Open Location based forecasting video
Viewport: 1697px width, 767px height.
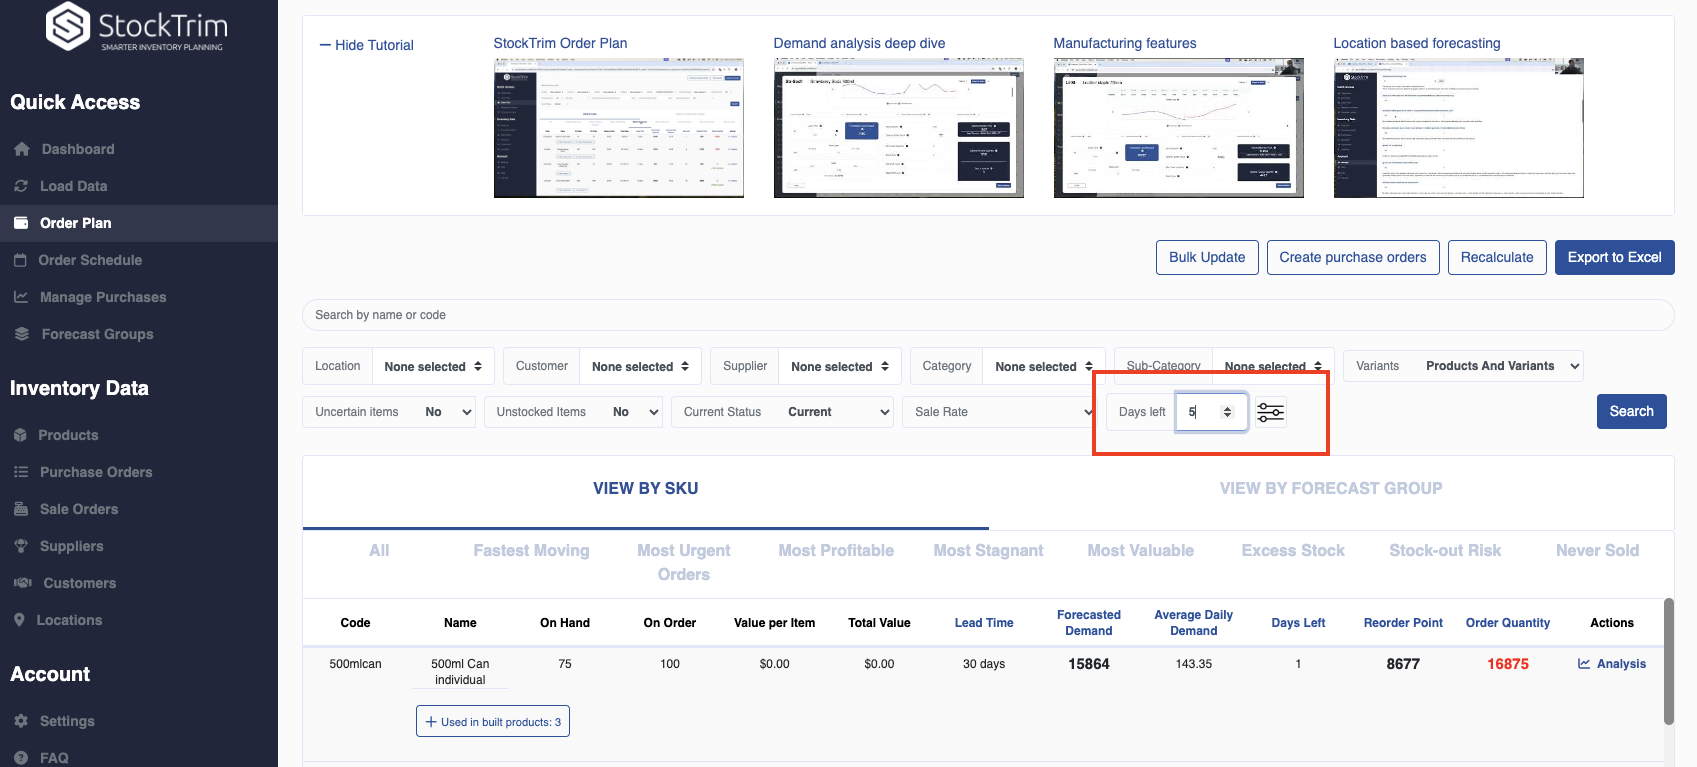1458,127
